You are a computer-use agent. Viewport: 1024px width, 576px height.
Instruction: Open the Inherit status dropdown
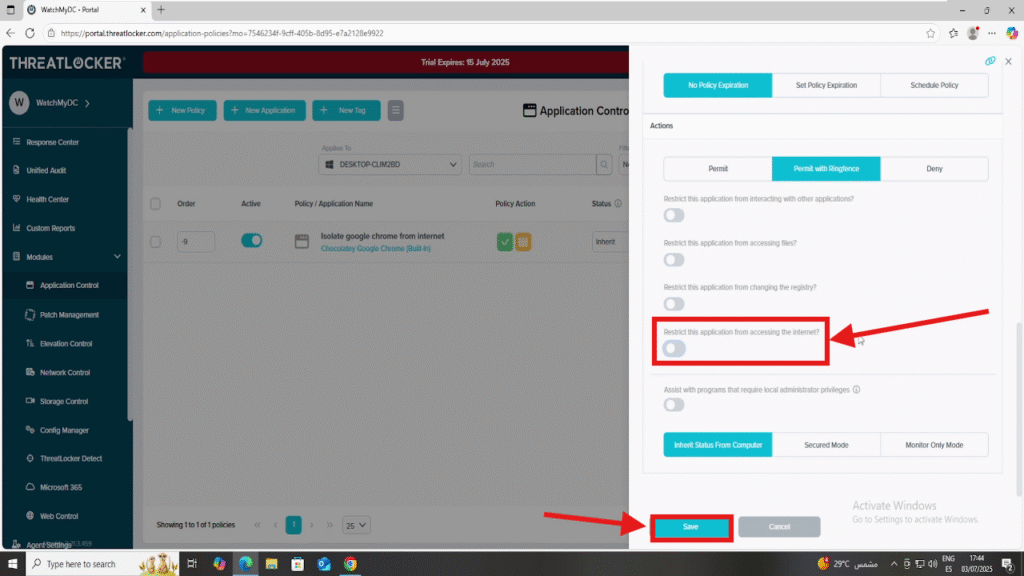[x=610, y=242]
